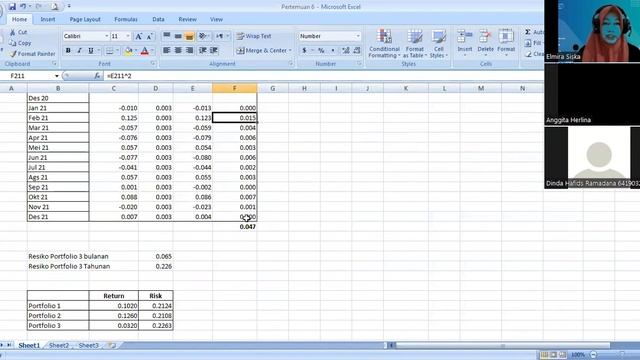Expand the Name Box dropdown arrow
Screen dimensions: 640x360
point(57,76)
